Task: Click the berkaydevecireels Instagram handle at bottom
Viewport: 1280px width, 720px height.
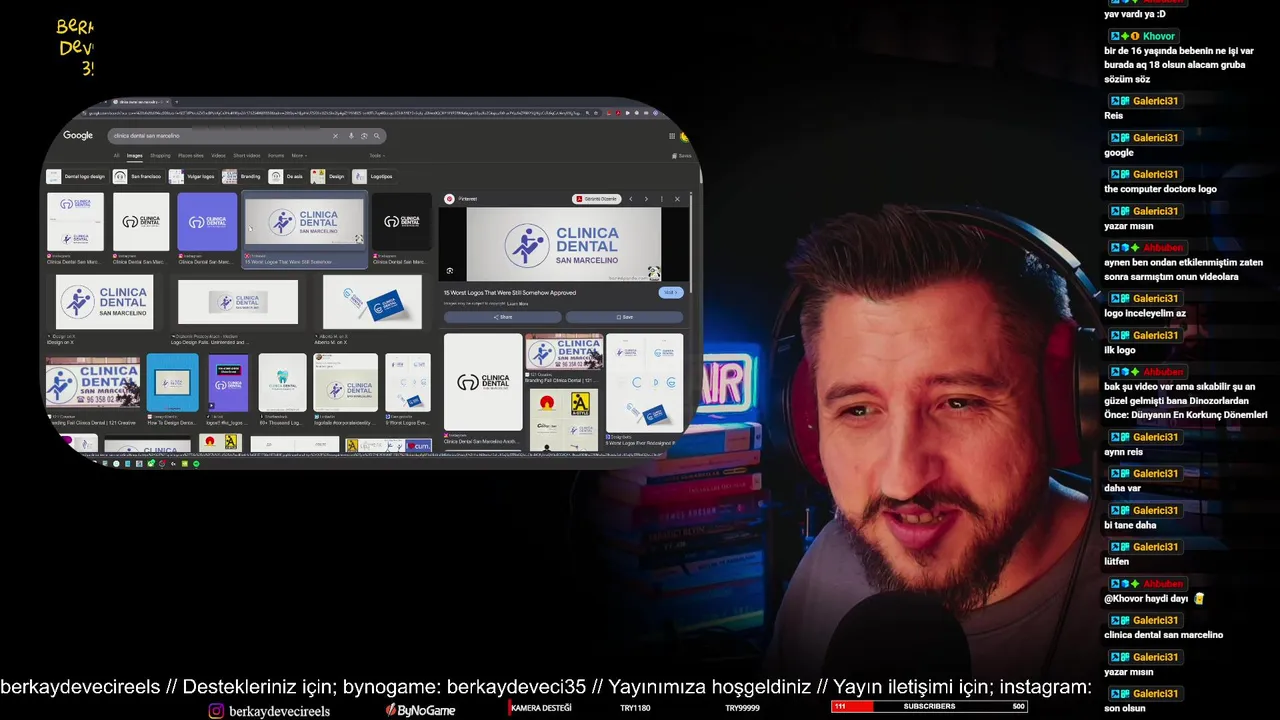Action: coord(279,711)
